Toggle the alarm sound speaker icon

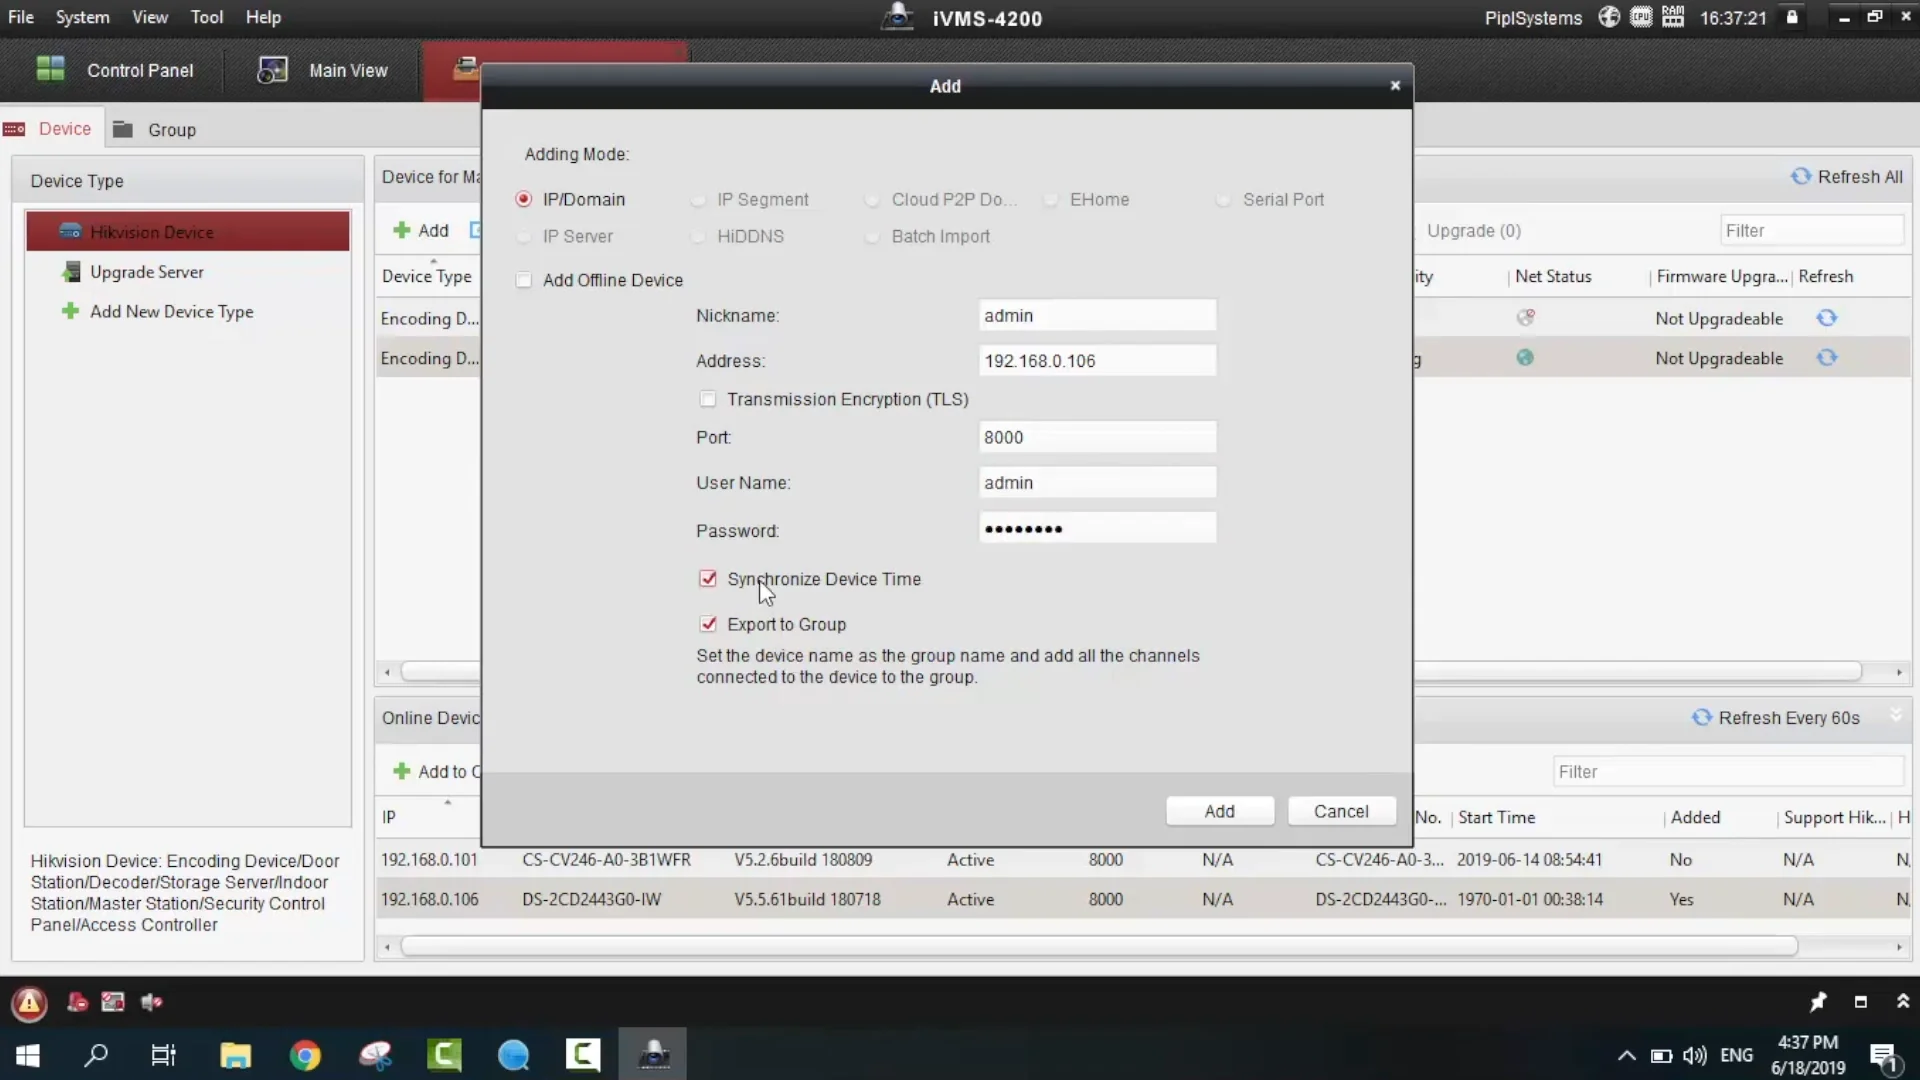[x=151, y=1002]
